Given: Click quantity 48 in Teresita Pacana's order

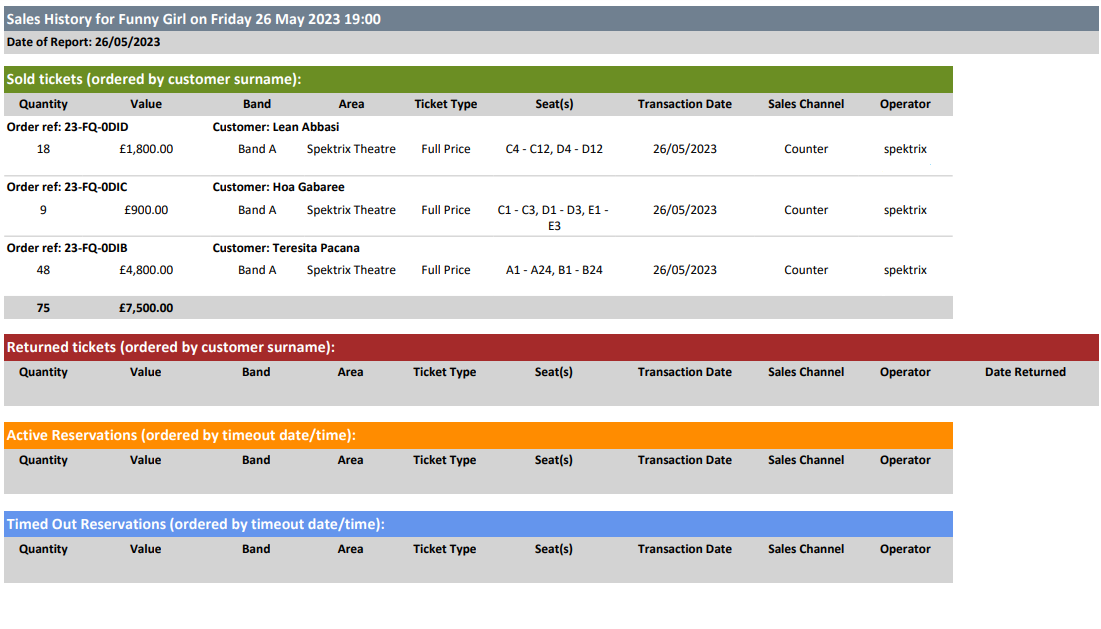Looking at the screenshot, I should (x=44, y=270).
